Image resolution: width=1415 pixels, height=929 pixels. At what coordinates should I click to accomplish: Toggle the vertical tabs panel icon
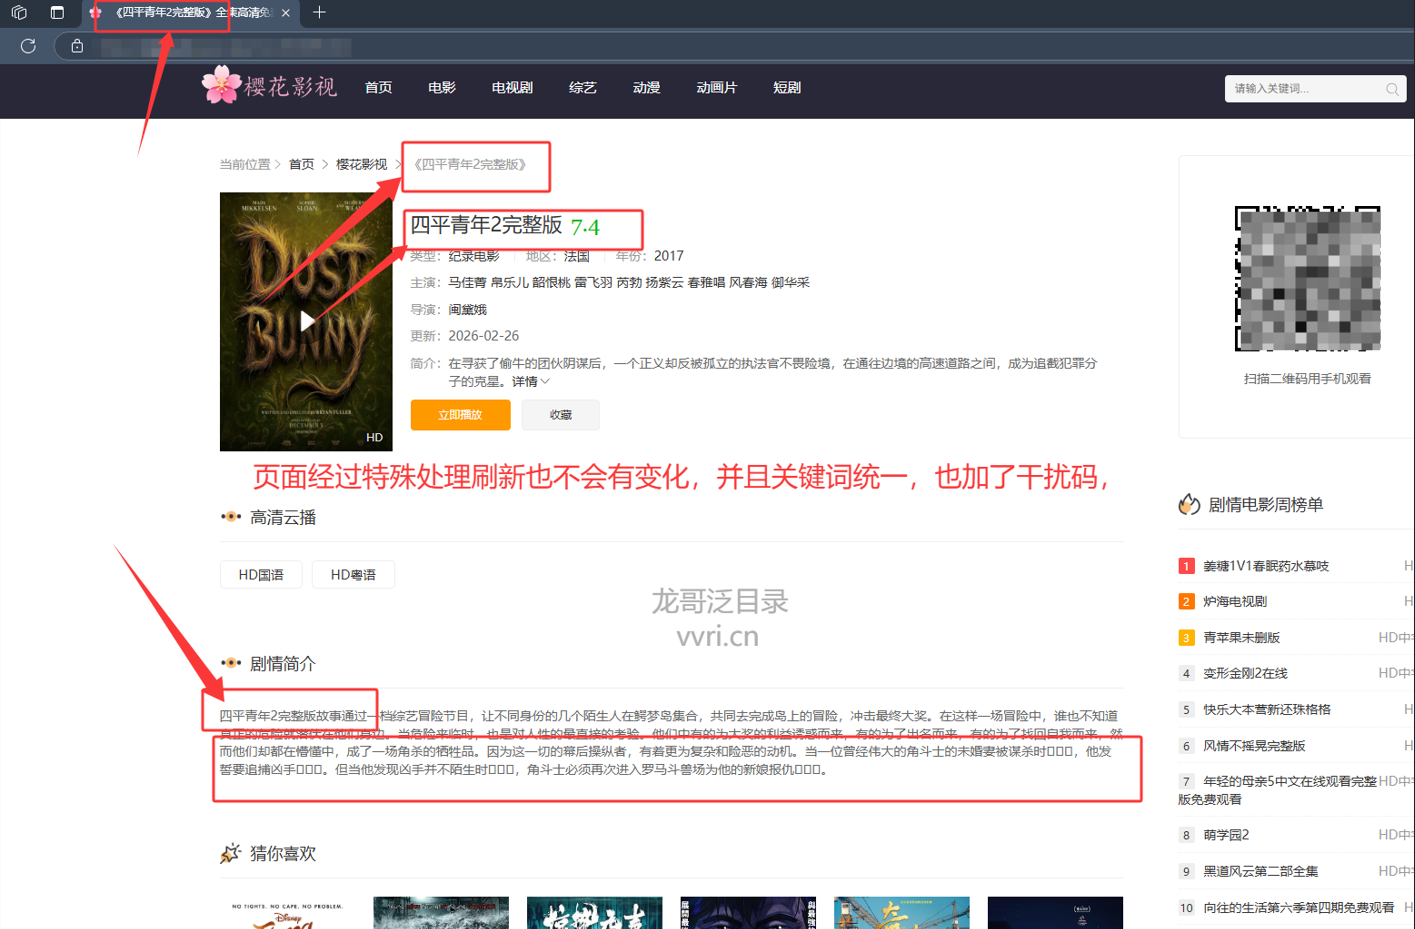(x=57, y=13)
